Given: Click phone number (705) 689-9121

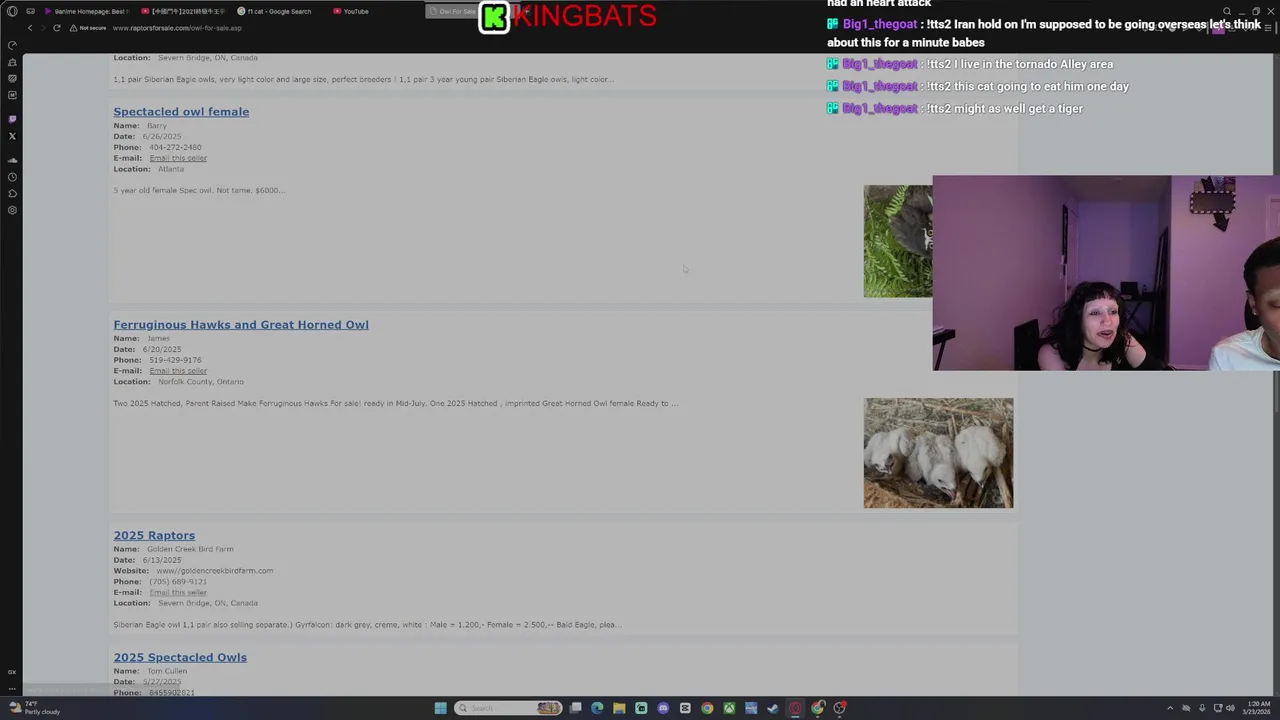Looking at the screenshot, I should (x=178, y=582).
